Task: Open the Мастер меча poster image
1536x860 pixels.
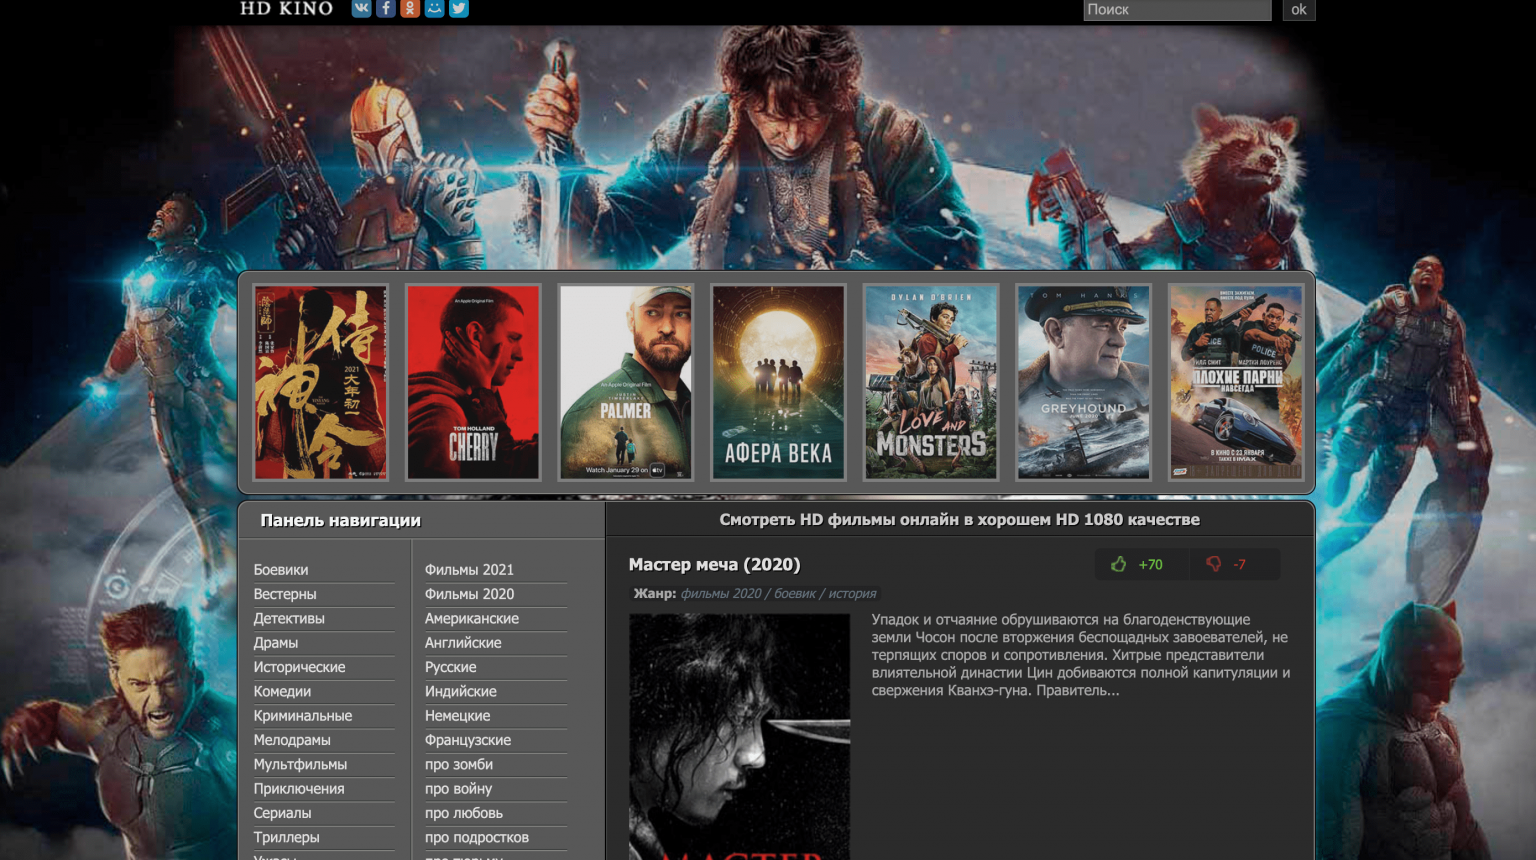Action: click(x=739, y=737)
